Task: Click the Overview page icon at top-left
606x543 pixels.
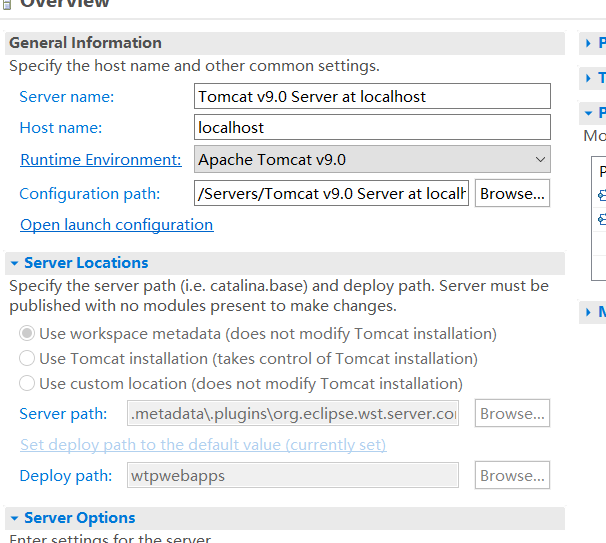Action: pos(7,4)
